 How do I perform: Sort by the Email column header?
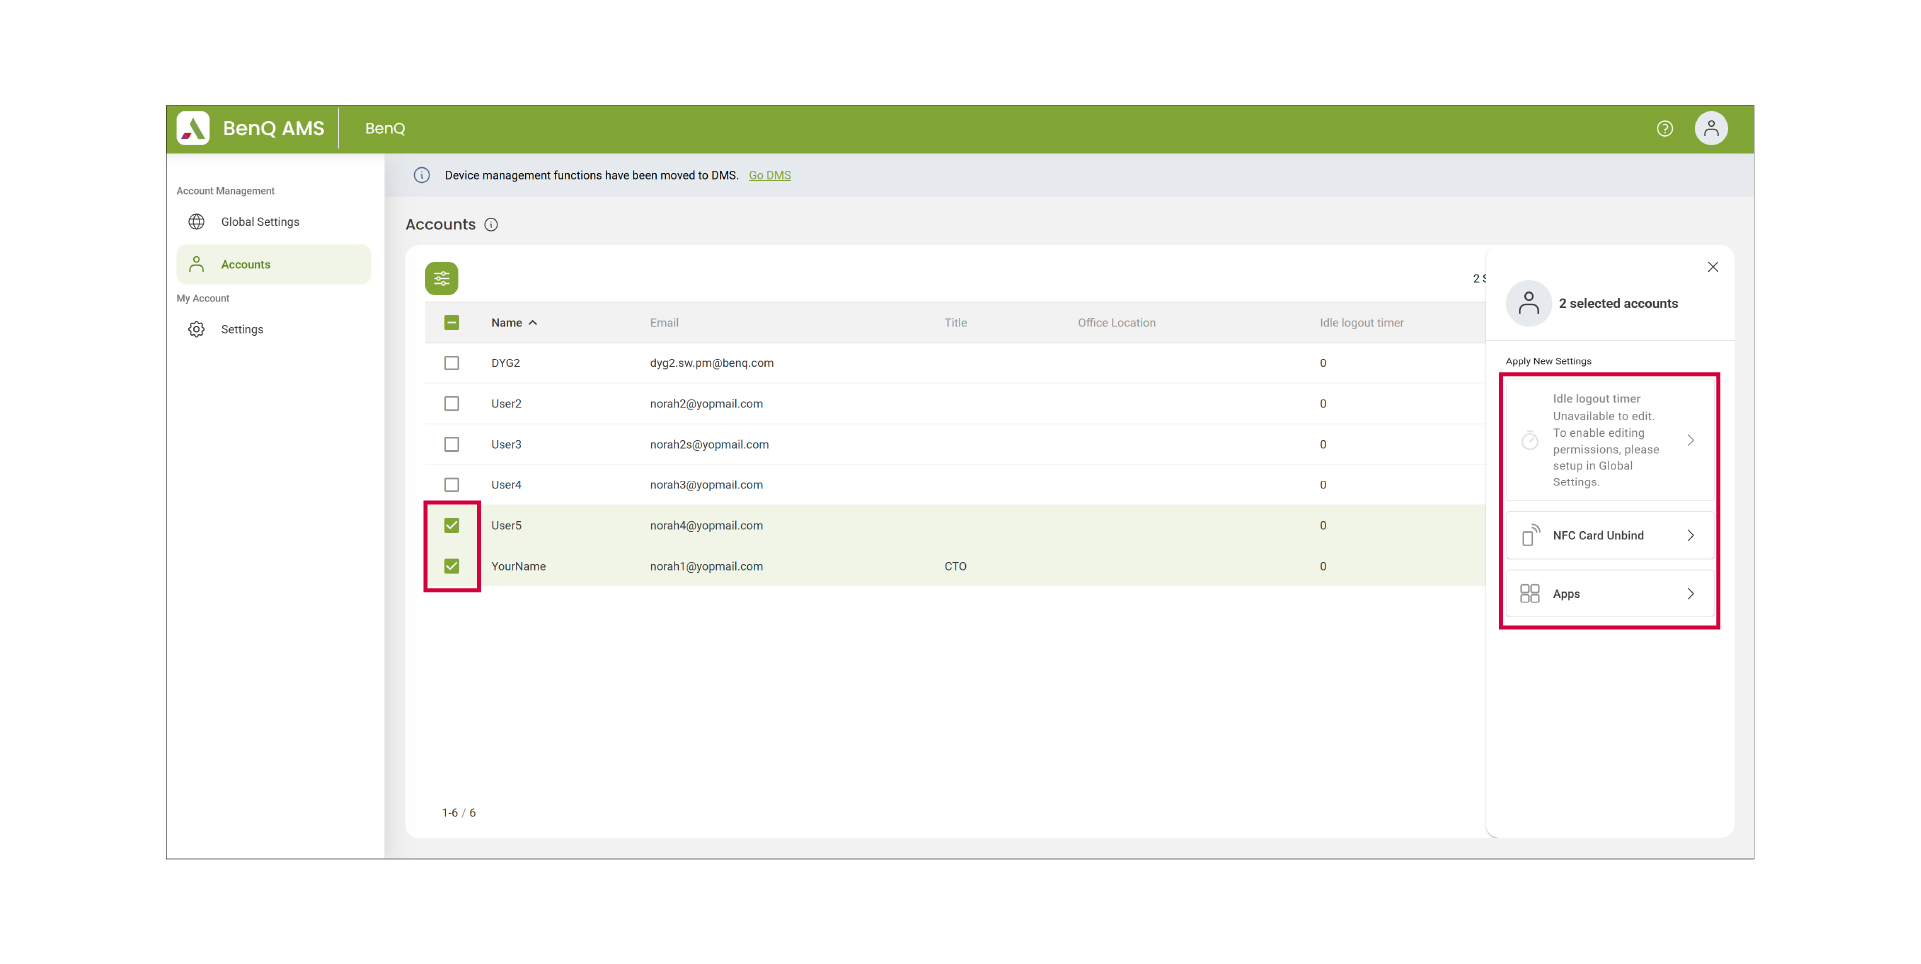(664, 323)
